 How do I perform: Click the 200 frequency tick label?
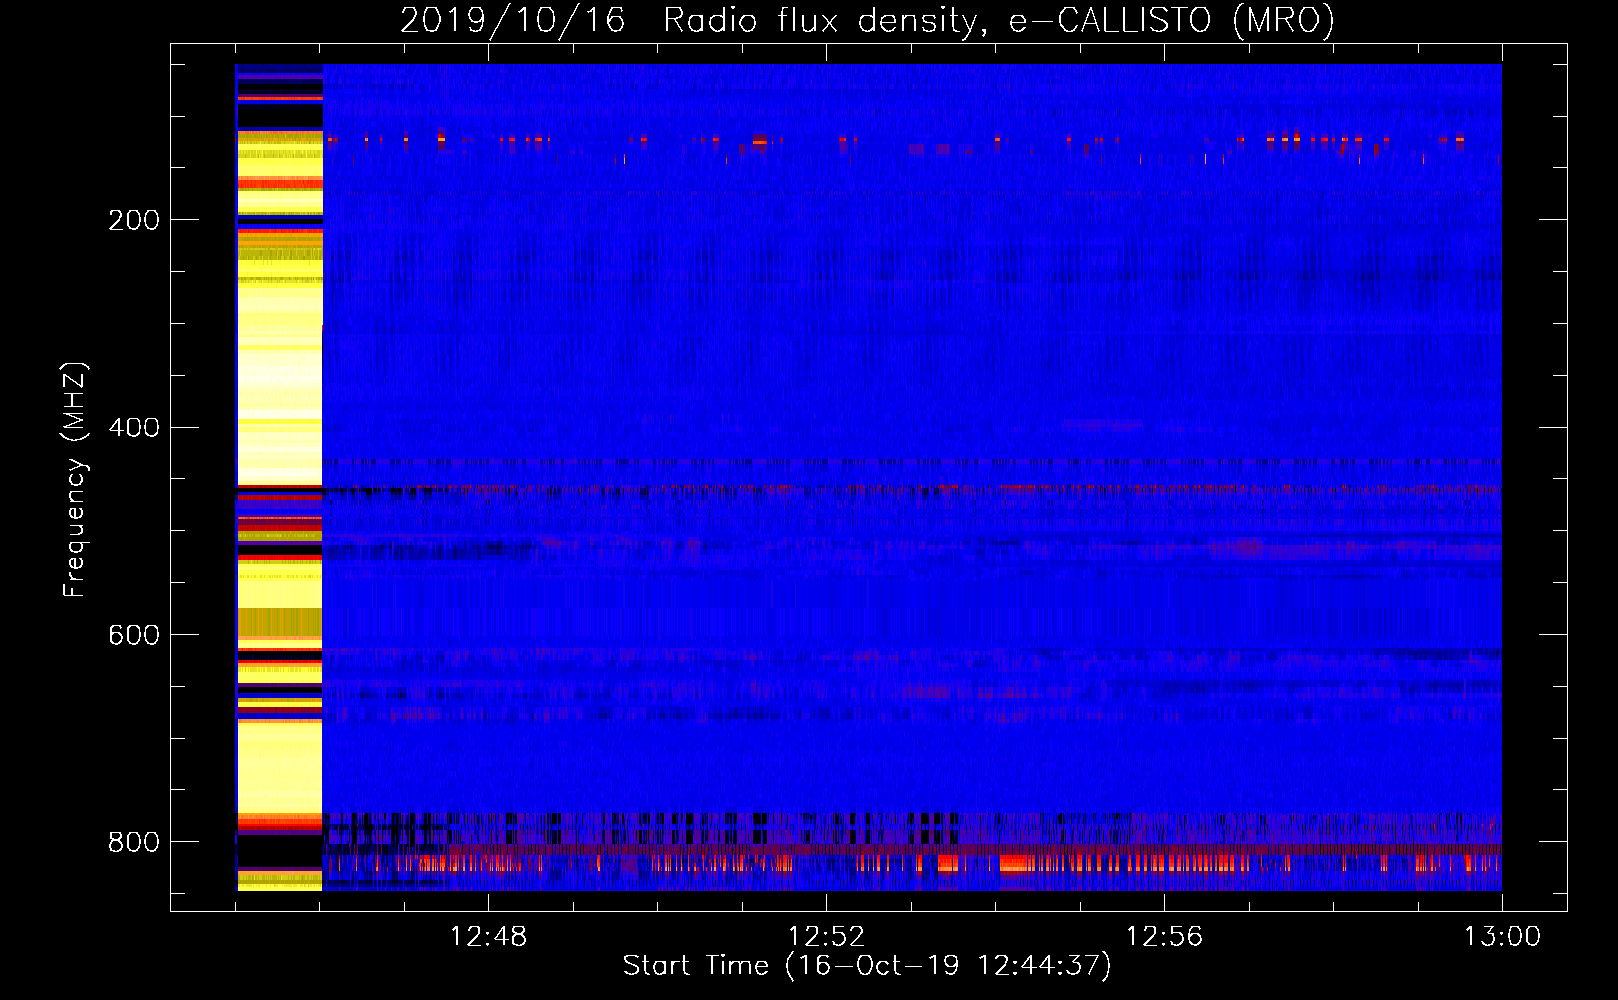coord(134,220)
